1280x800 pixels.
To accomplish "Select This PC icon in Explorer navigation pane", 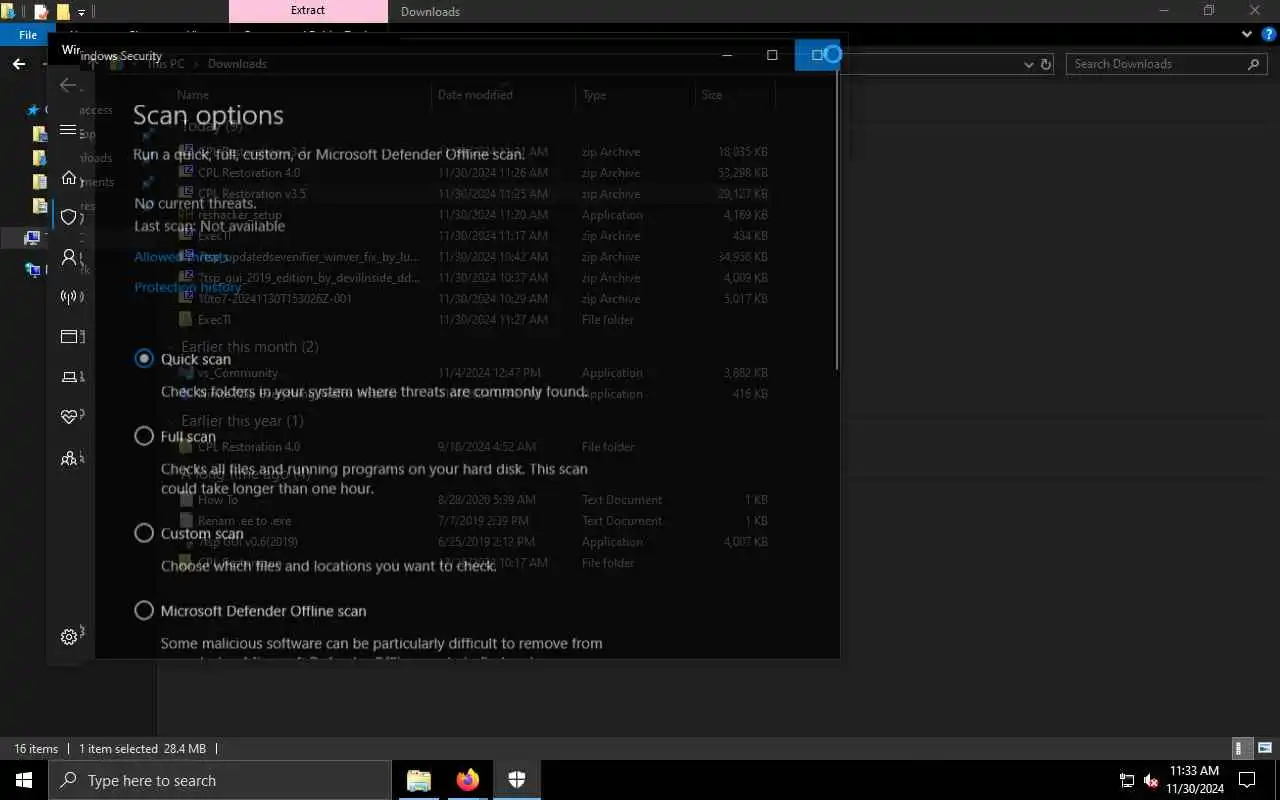I will click(32, 238).
